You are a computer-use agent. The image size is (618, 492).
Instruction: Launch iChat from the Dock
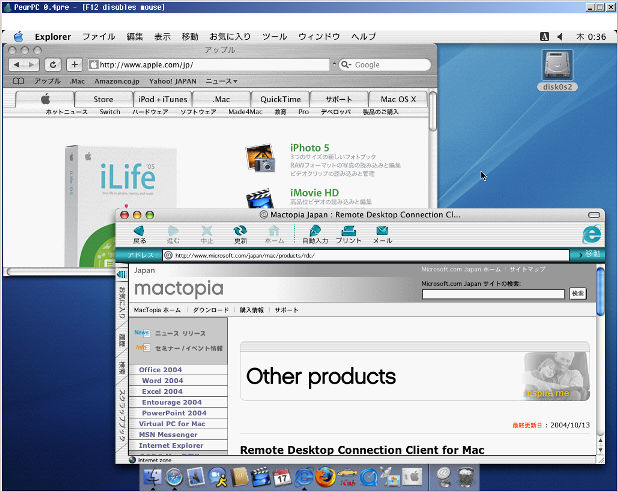(x=218, y=477)
